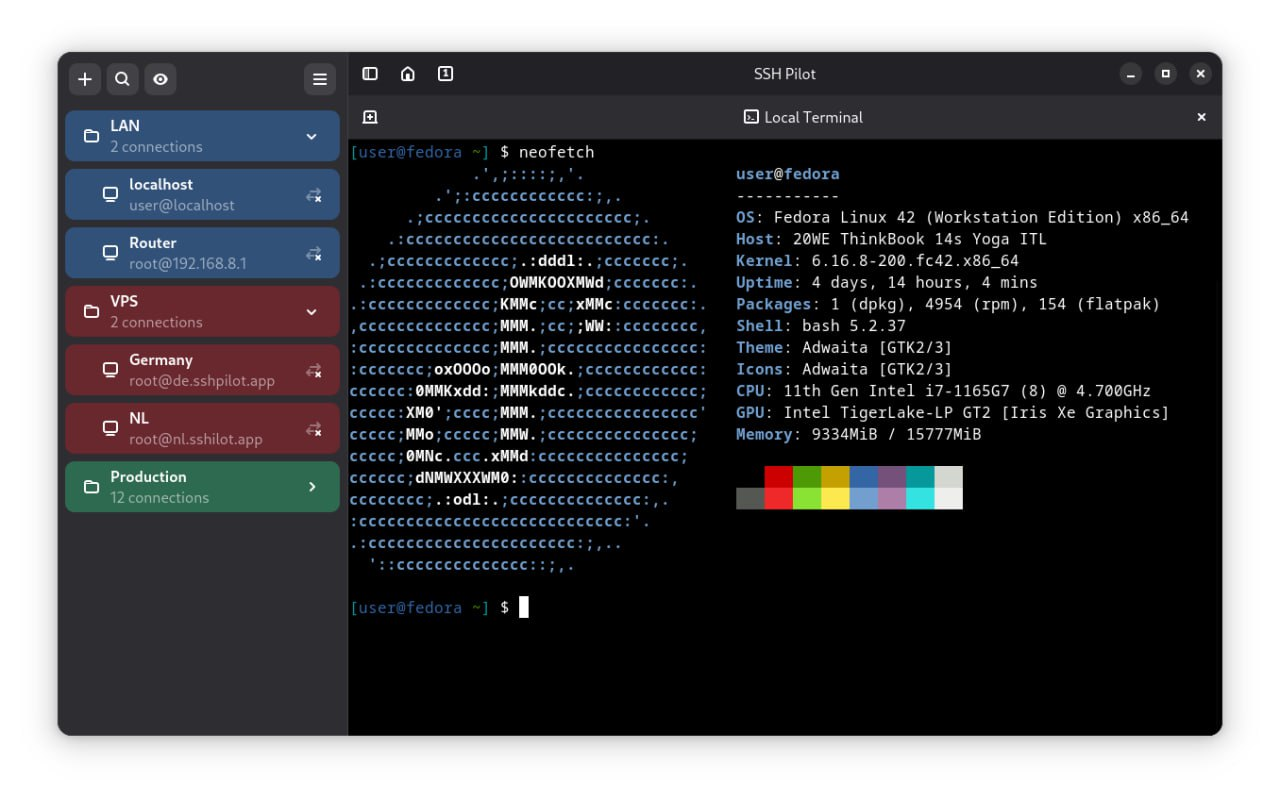Click the terminal prompt cursor
The width and height of the screenshot is (1280, 799).
pyautogui.click(x=523, y=607)
